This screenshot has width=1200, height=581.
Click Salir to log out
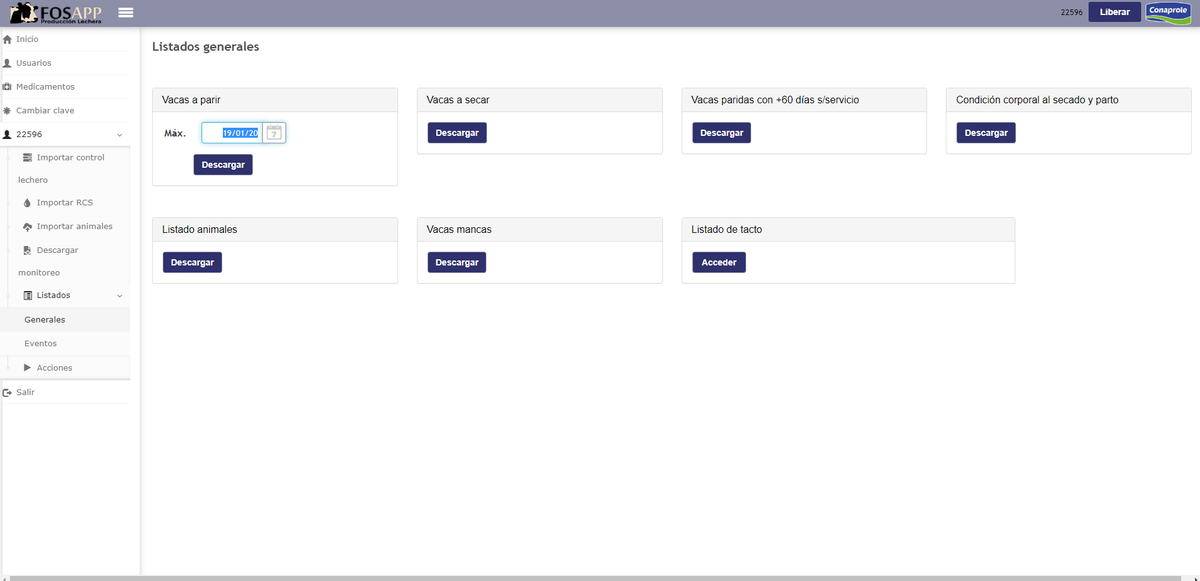(65, 392)
